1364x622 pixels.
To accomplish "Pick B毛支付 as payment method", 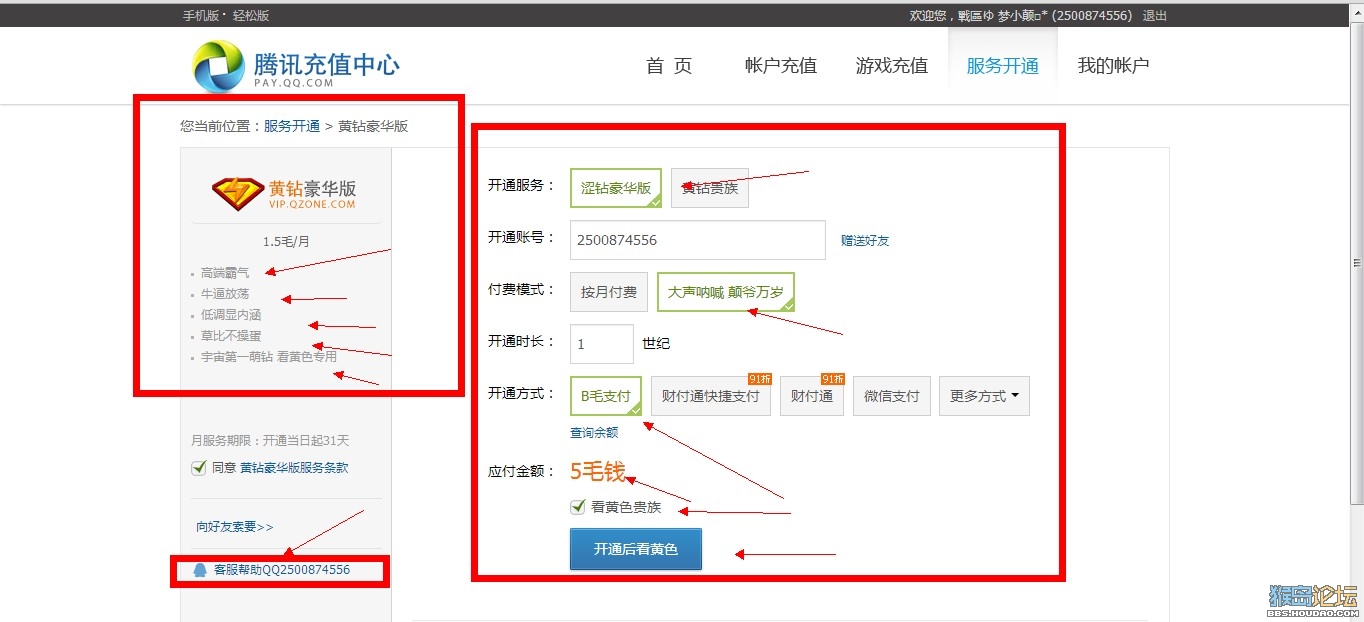I will point(606,396).
